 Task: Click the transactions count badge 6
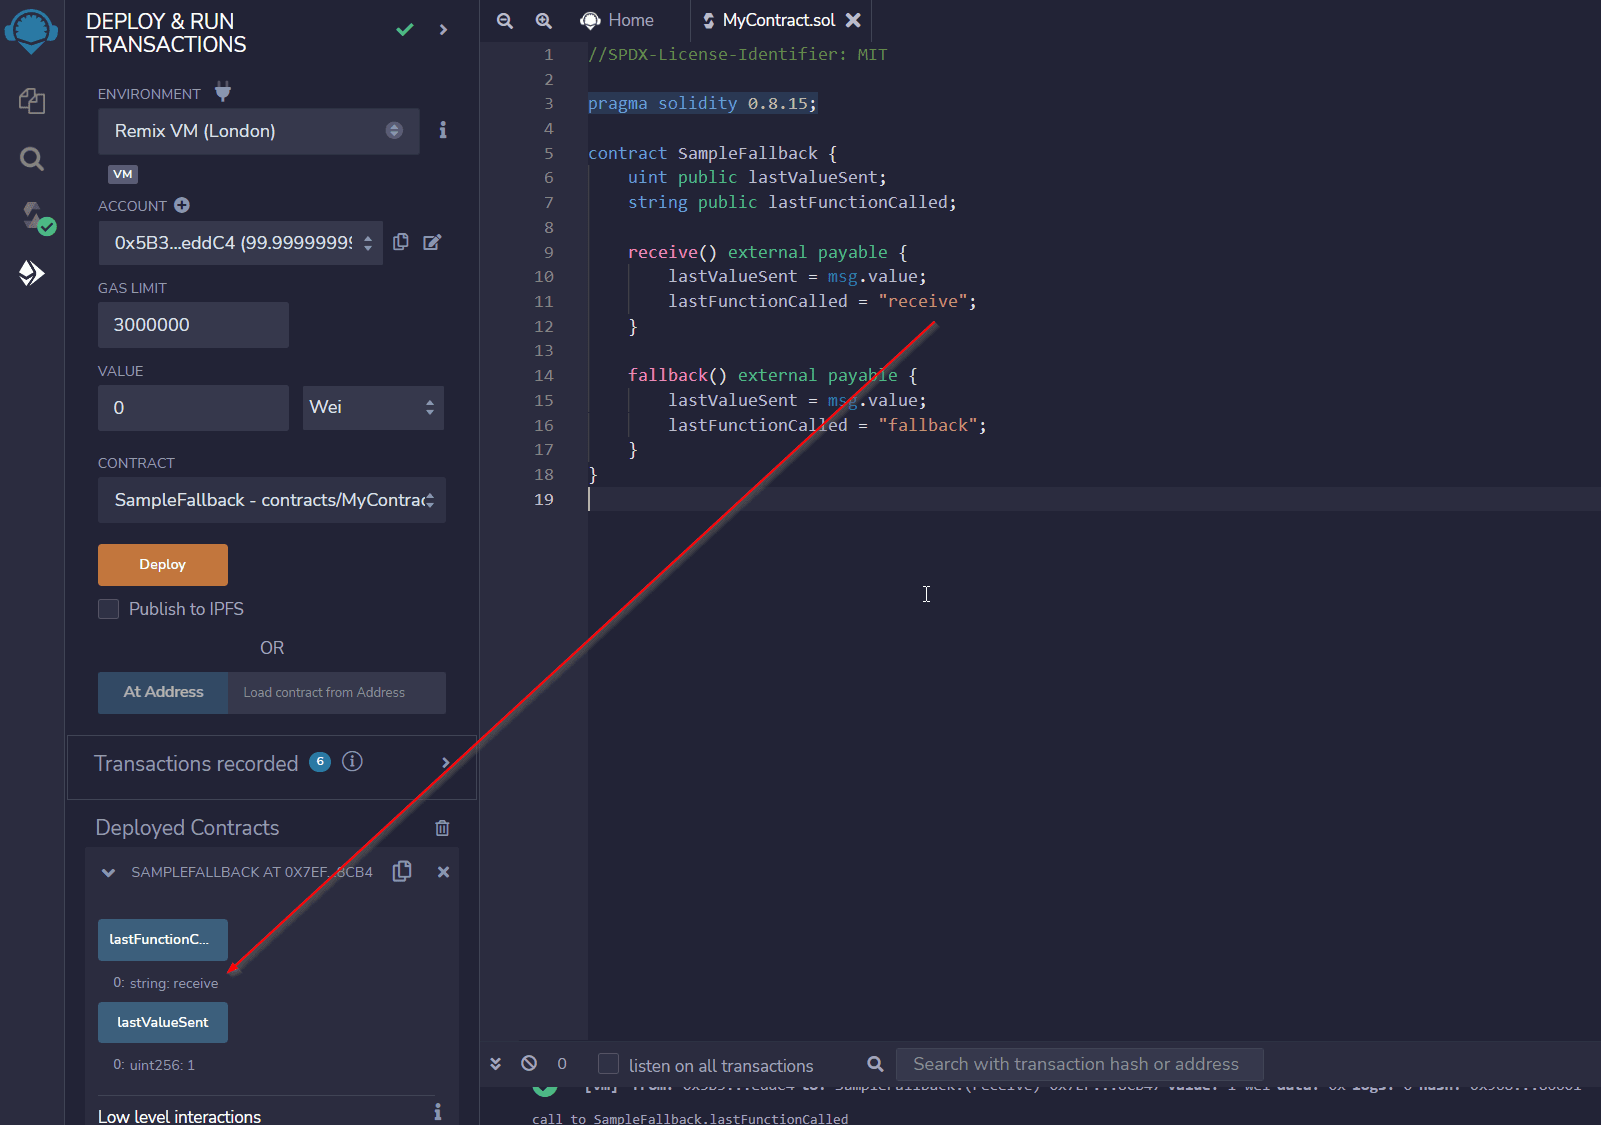point(320,762)
